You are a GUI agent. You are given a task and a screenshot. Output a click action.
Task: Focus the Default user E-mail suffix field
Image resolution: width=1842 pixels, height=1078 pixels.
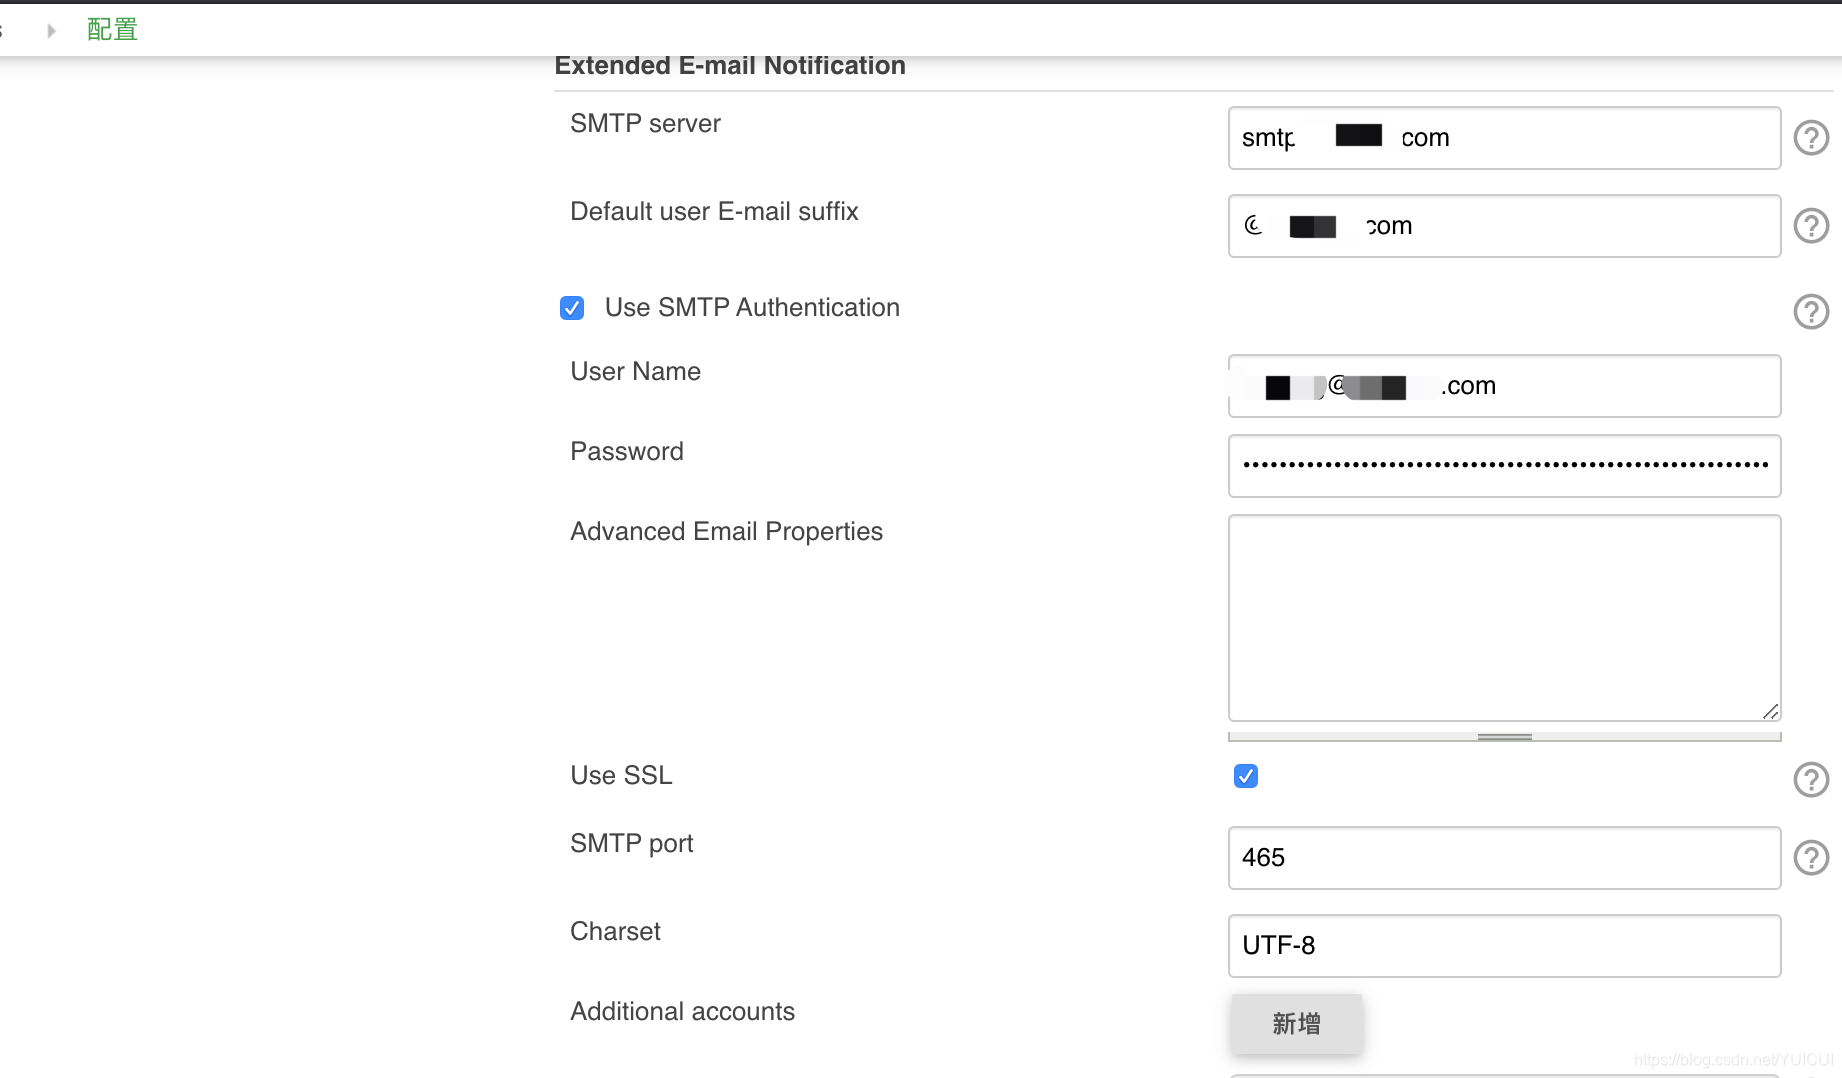click(1504, 226)
